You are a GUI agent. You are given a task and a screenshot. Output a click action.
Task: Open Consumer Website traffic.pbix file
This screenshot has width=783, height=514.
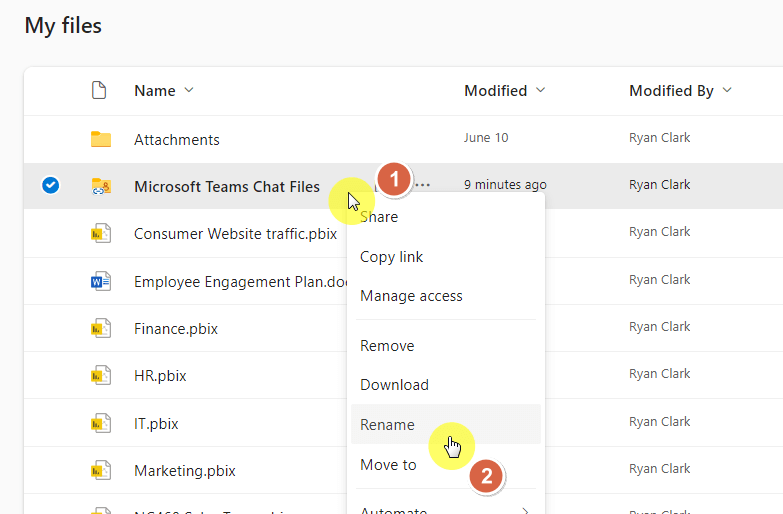235,234
